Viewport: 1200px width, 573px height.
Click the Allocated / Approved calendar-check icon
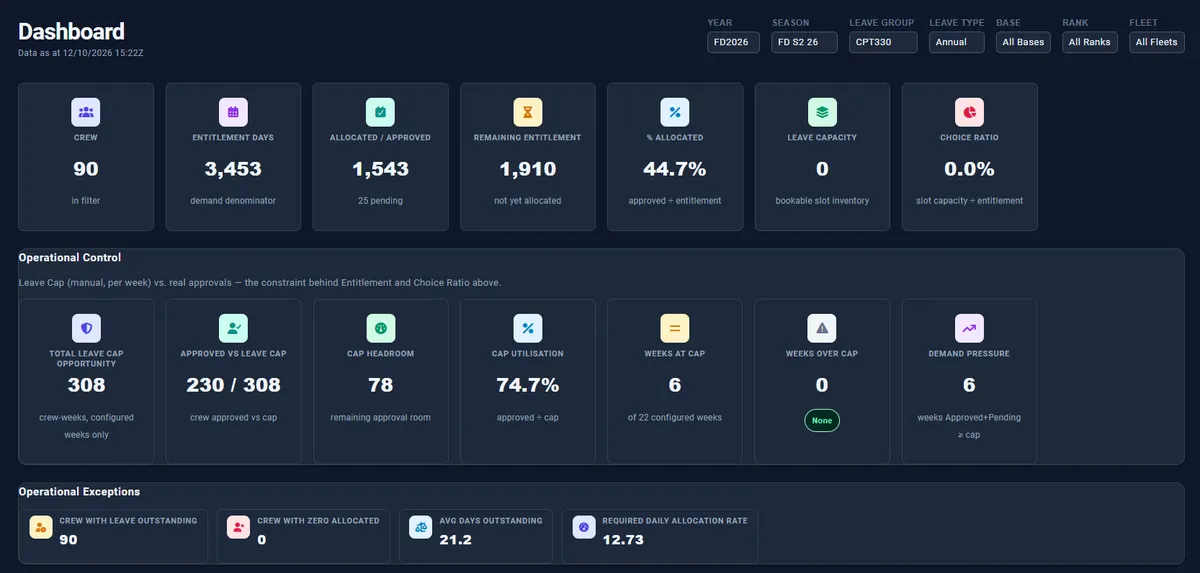(x=380, y=112)
